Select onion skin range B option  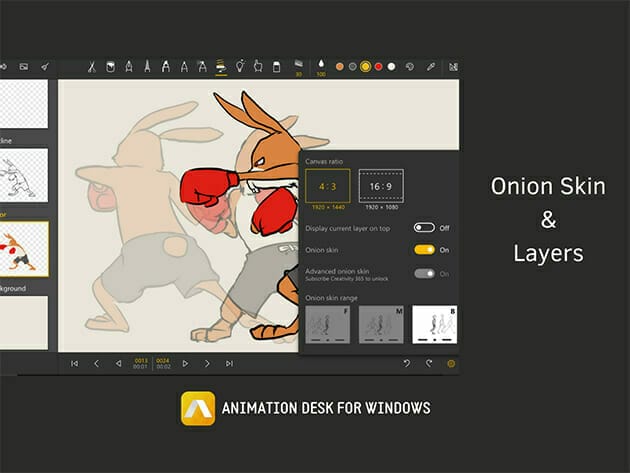tap(434, 325)
